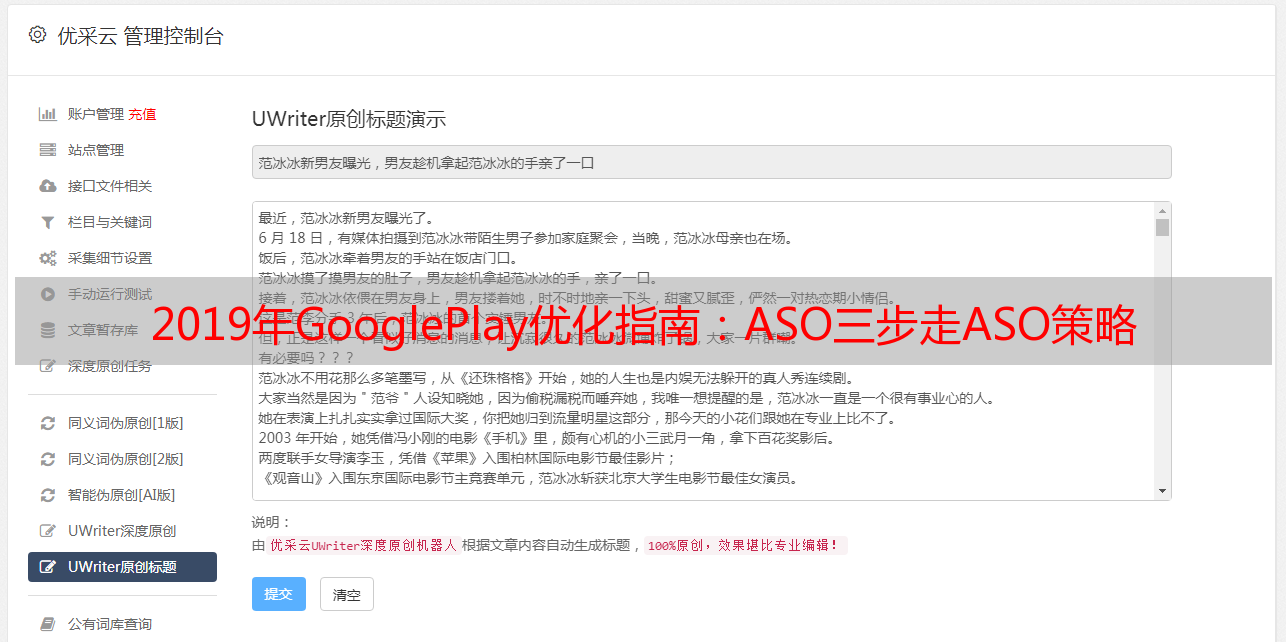
Task: Click the 同义词伪原创[1版] refresh icon
Action: [x=47, y=423]
